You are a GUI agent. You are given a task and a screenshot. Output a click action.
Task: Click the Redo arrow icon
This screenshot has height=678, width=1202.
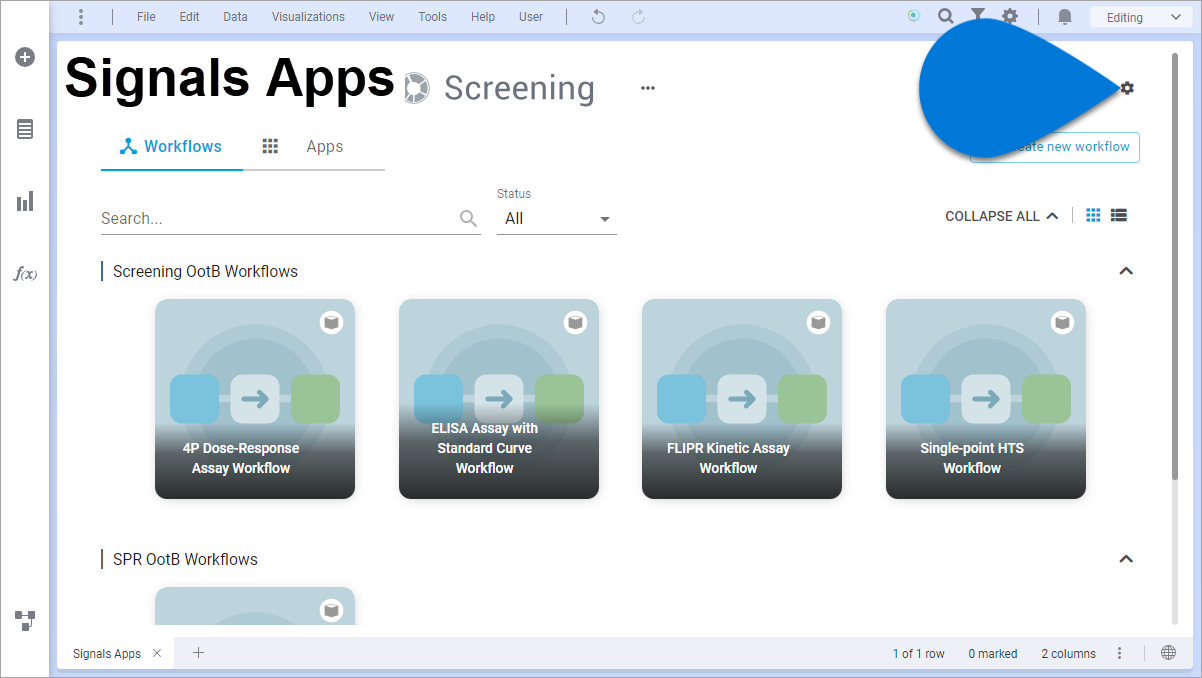638,17
